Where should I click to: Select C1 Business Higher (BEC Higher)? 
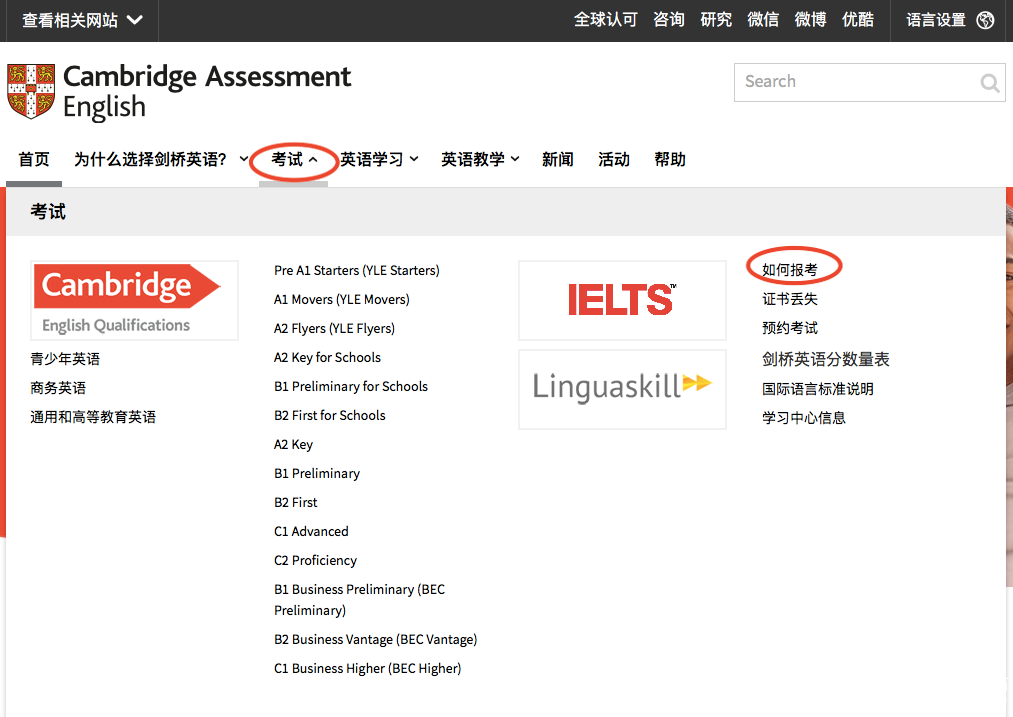tap(368, 669)
